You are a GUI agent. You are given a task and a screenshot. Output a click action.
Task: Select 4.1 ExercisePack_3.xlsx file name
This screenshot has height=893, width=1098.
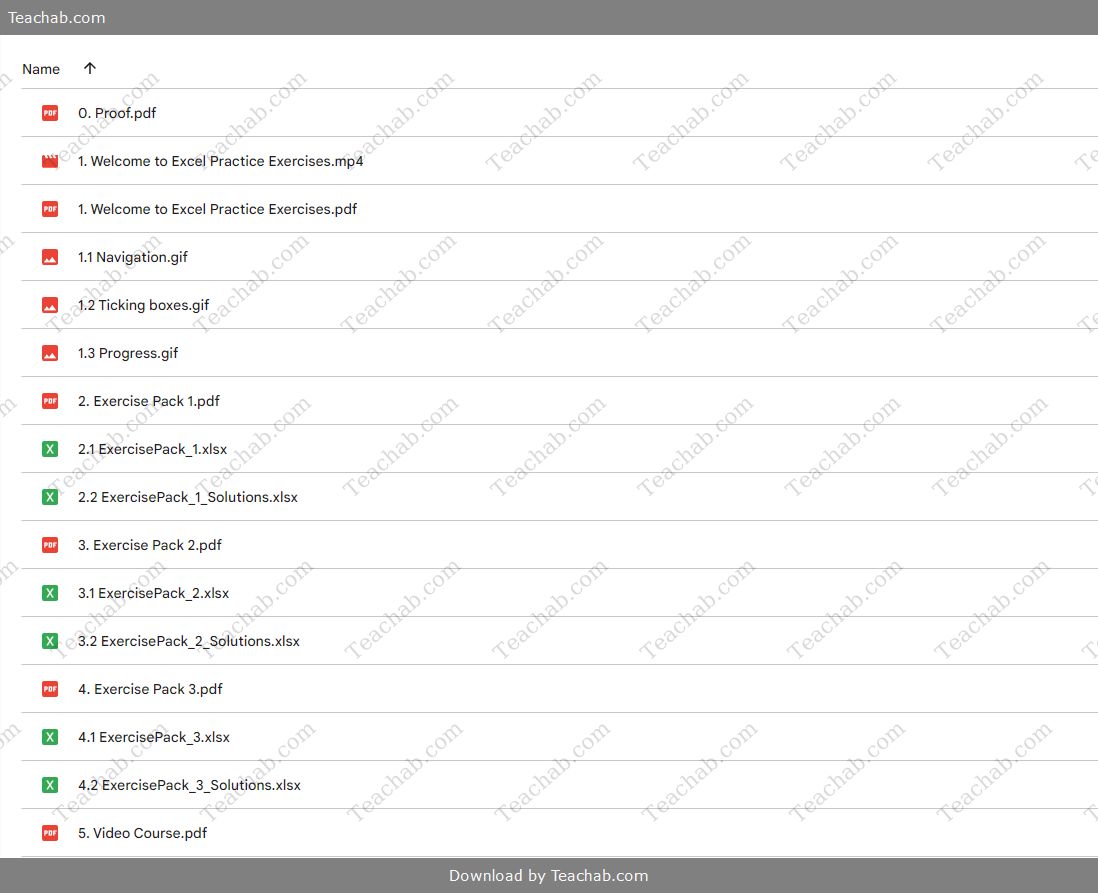(154, 737)
